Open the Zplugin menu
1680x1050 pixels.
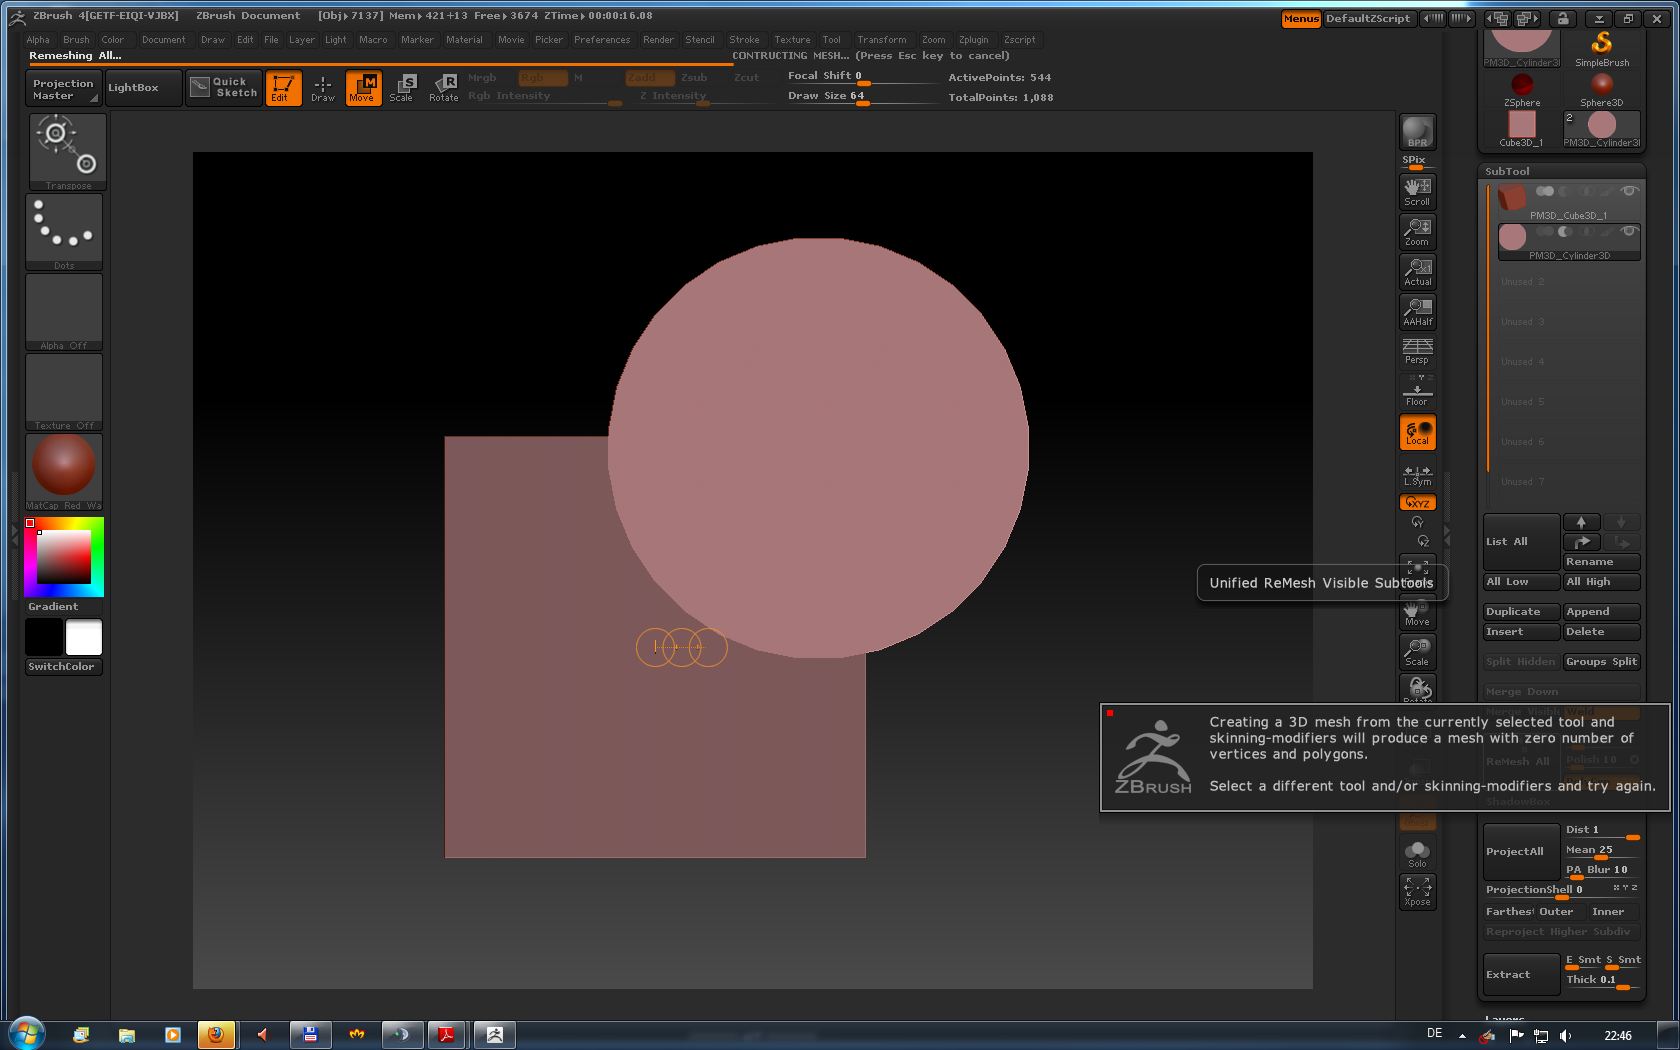click(x=973, y=40)
